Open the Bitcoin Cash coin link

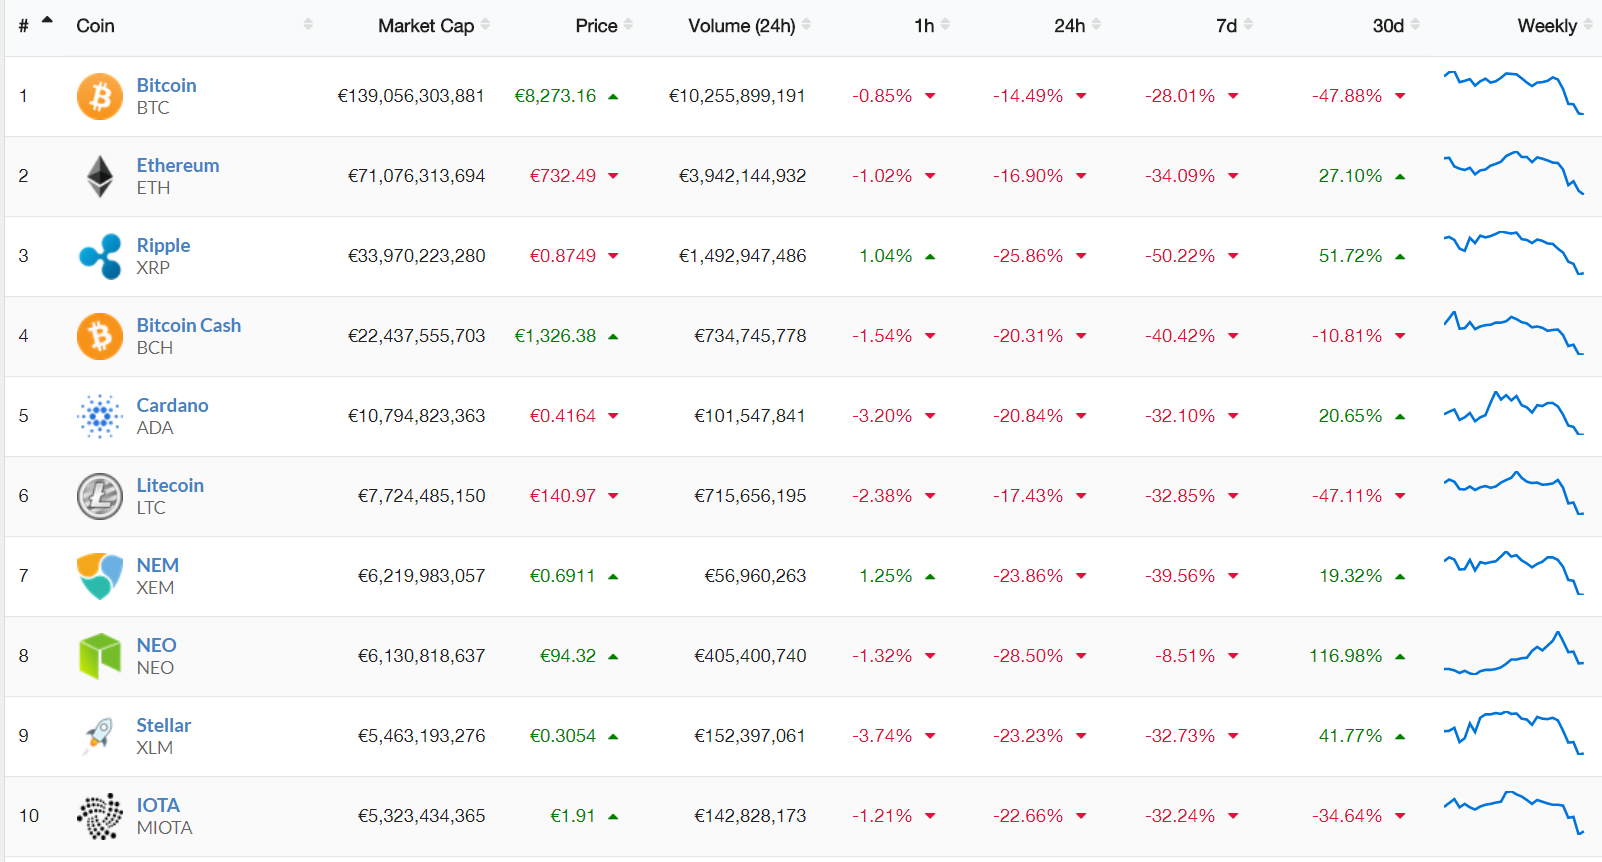point(189,326)
